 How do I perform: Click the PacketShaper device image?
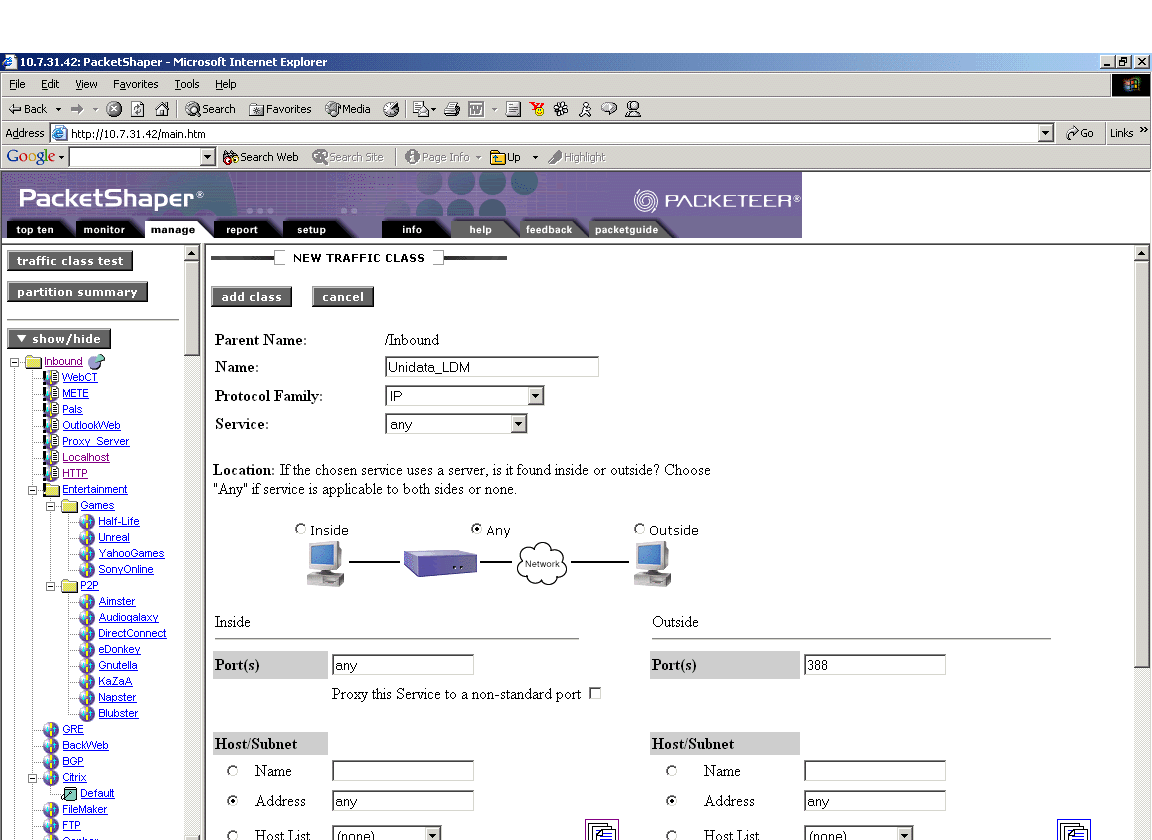440,563
